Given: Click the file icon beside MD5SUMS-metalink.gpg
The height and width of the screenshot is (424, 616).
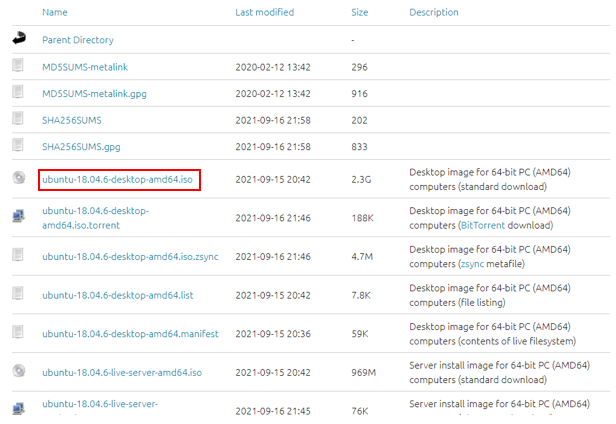Looking at the screenshot, I should tap(18, 92).
